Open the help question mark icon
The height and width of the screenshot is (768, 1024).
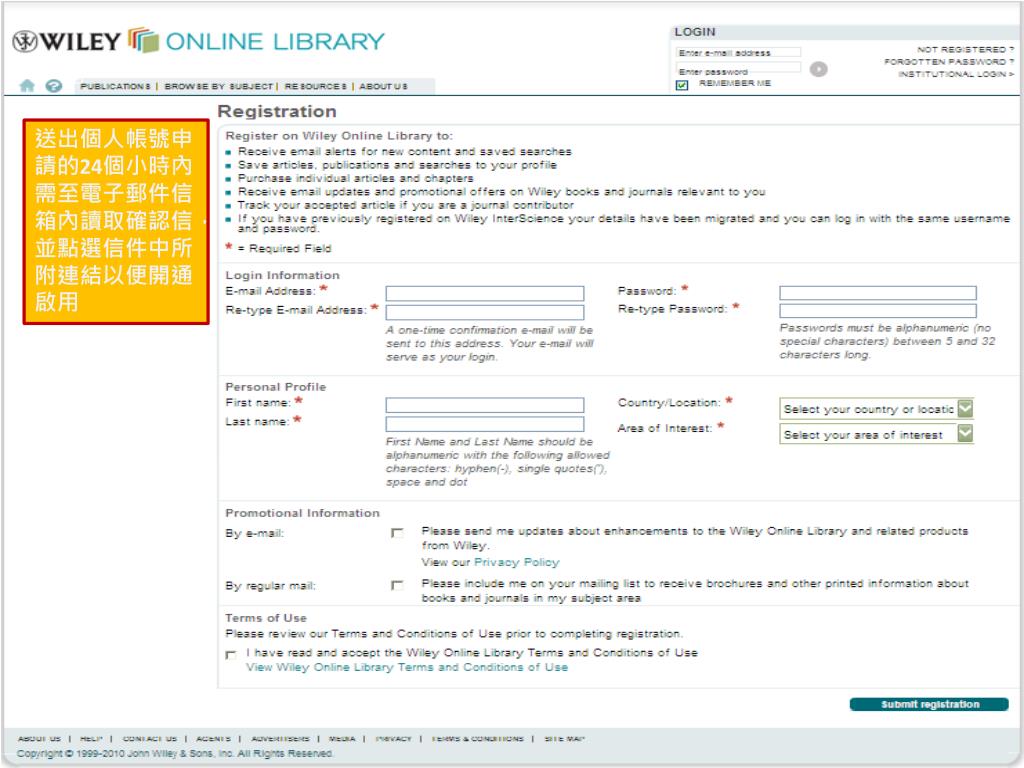tap(54, 86)
